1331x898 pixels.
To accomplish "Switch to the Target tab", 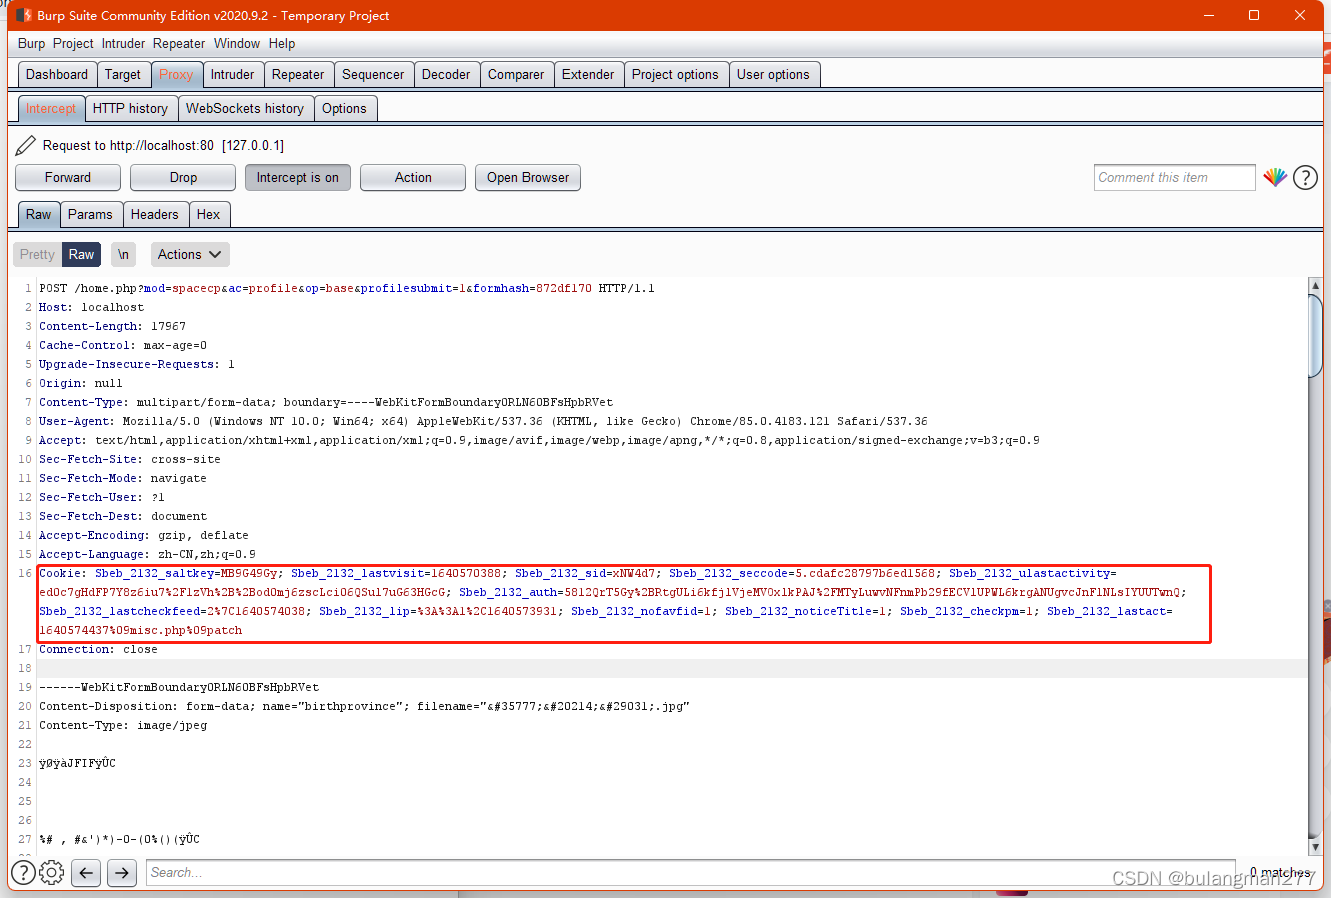I will click(123, 74).
